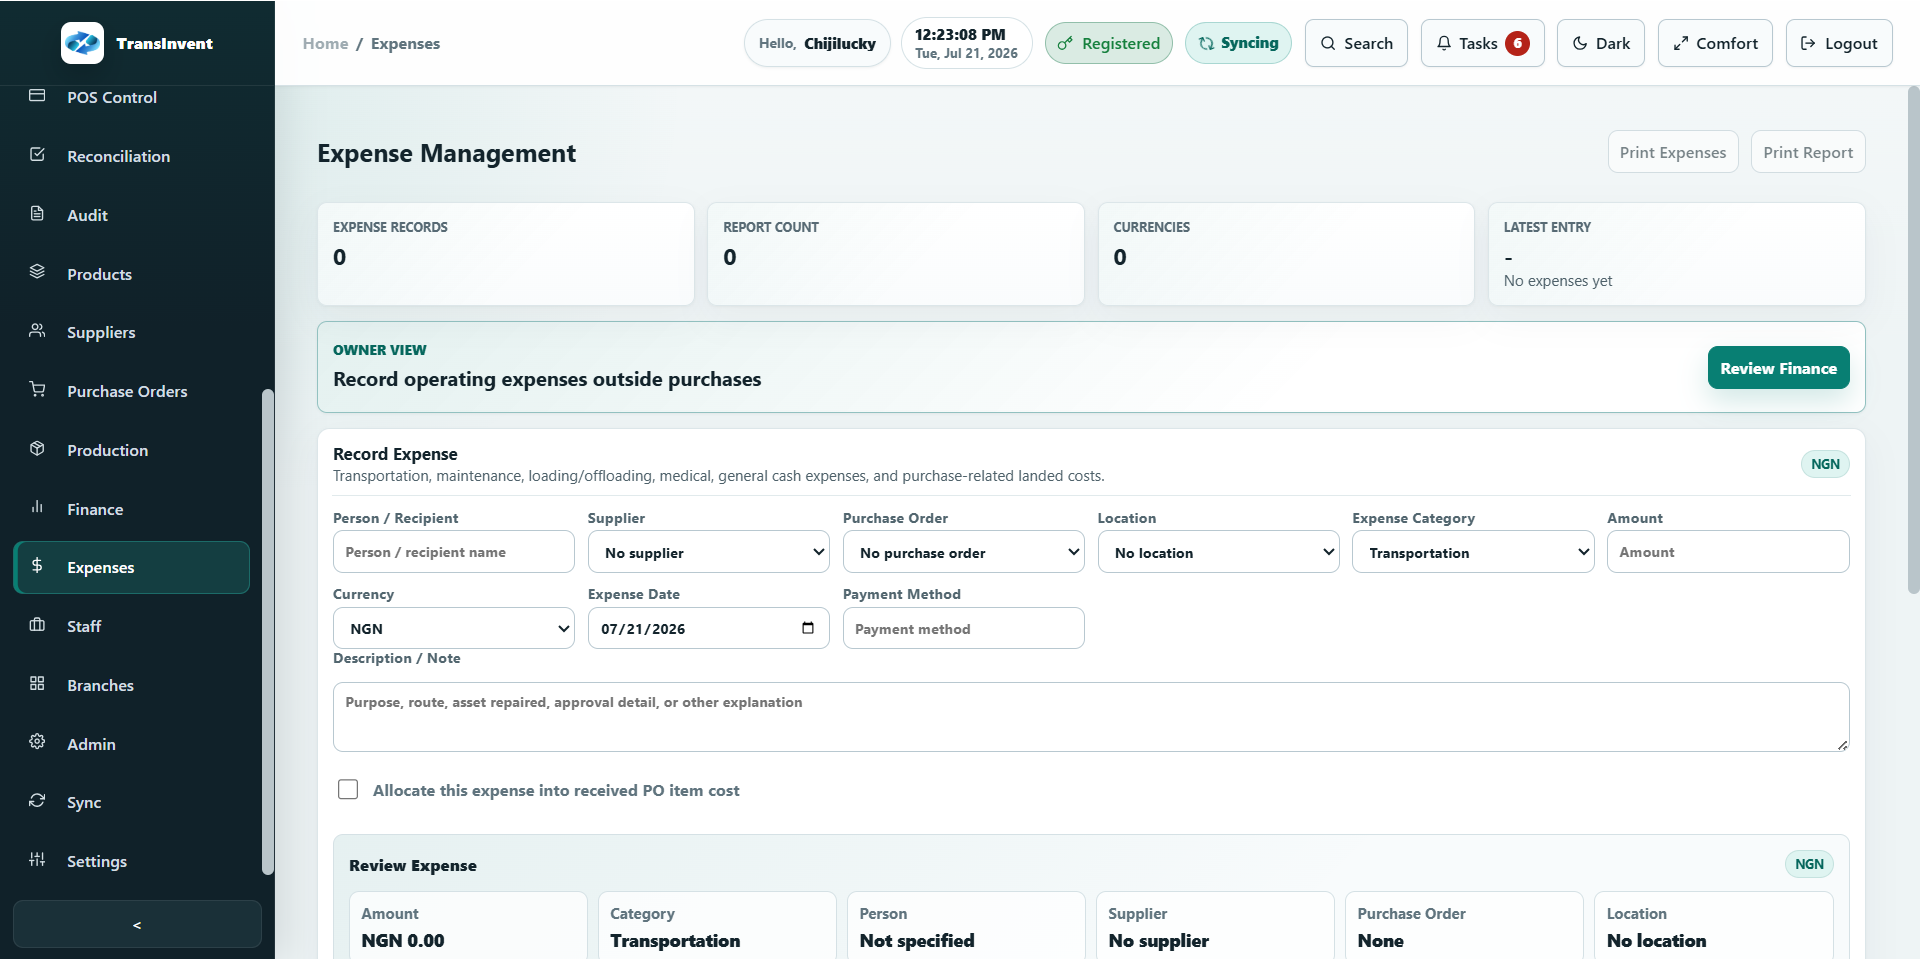The width and height of the screenshot is (1920, 959).
Task: Check Allocate expense into received PO item cost
Action: pos(348,790)
